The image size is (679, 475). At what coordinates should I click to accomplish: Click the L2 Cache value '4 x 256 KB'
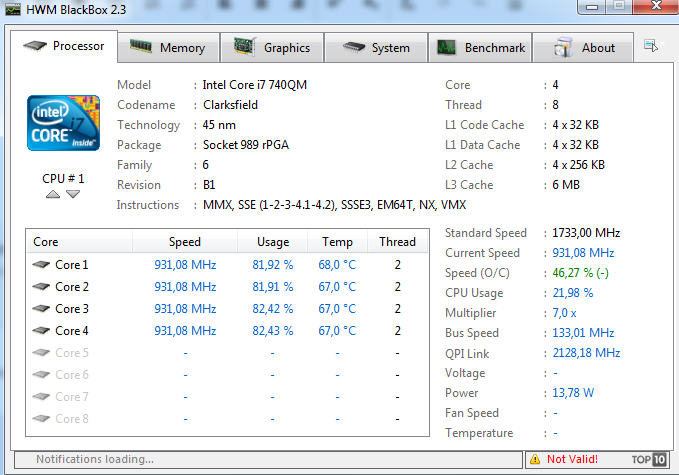[x=579, y=165]
